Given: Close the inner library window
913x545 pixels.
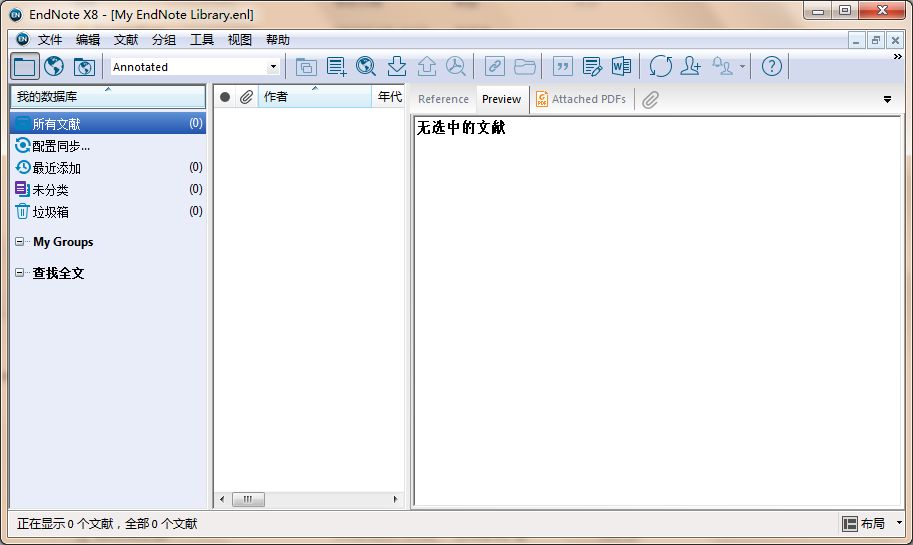Looking at the screenshot, I should pyautogui.click(x=895, y=41).
